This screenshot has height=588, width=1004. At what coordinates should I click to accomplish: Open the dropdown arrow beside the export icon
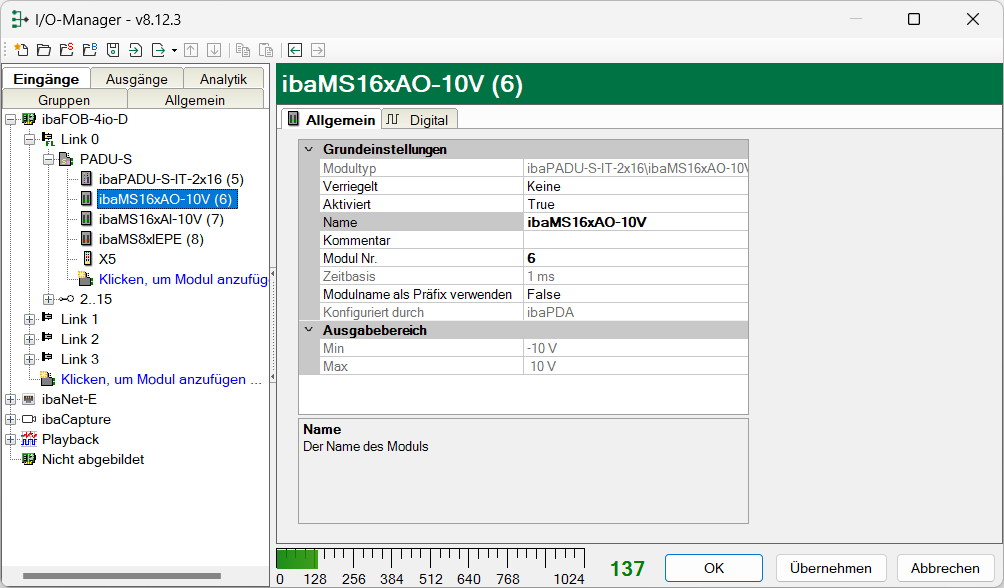(174, 50)
